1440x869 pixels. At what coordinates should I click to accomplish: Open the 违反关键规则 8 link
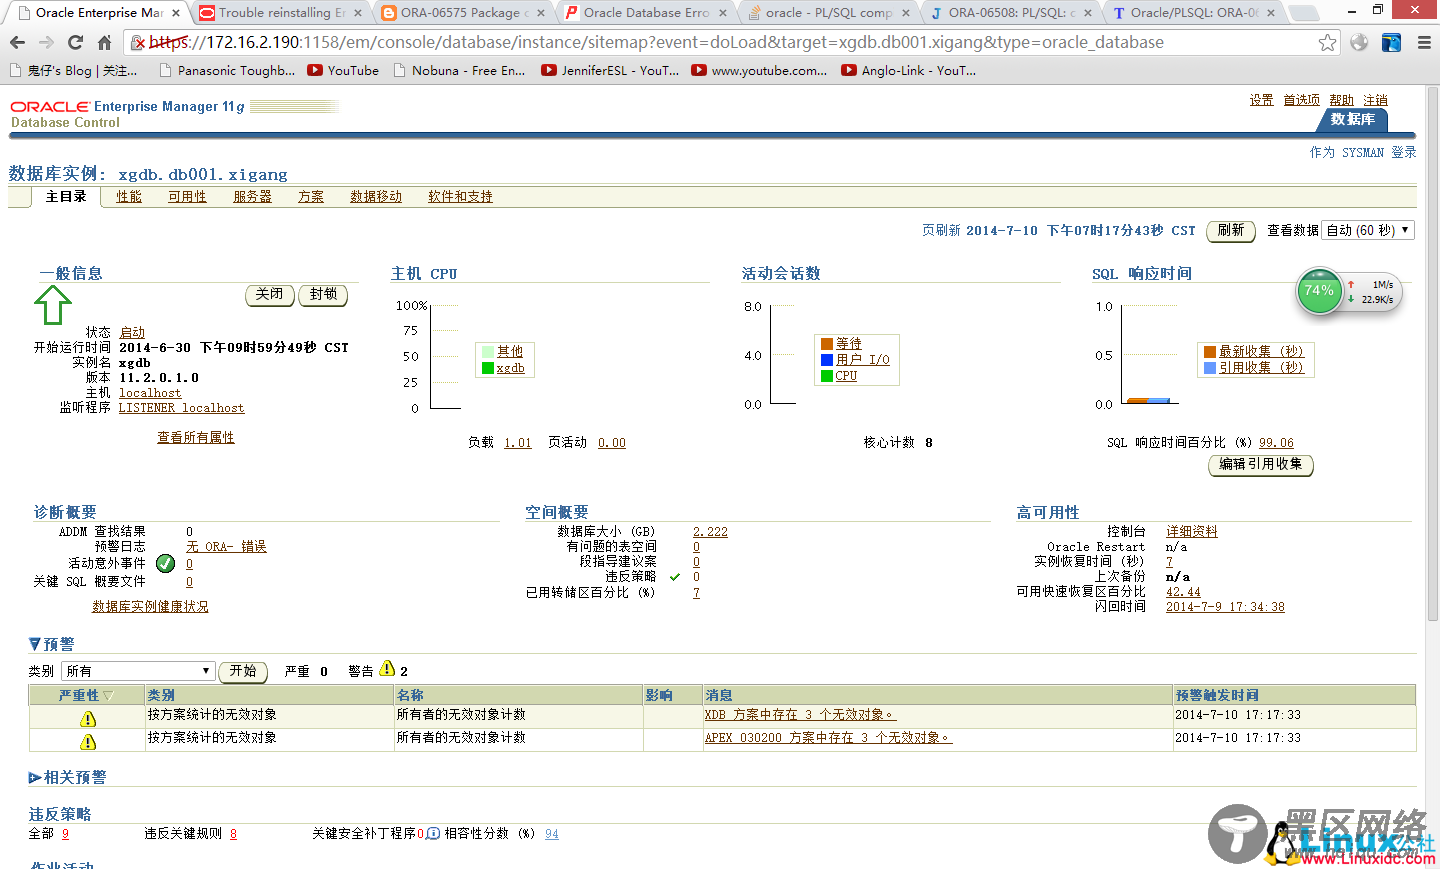[x=233, y=834]
